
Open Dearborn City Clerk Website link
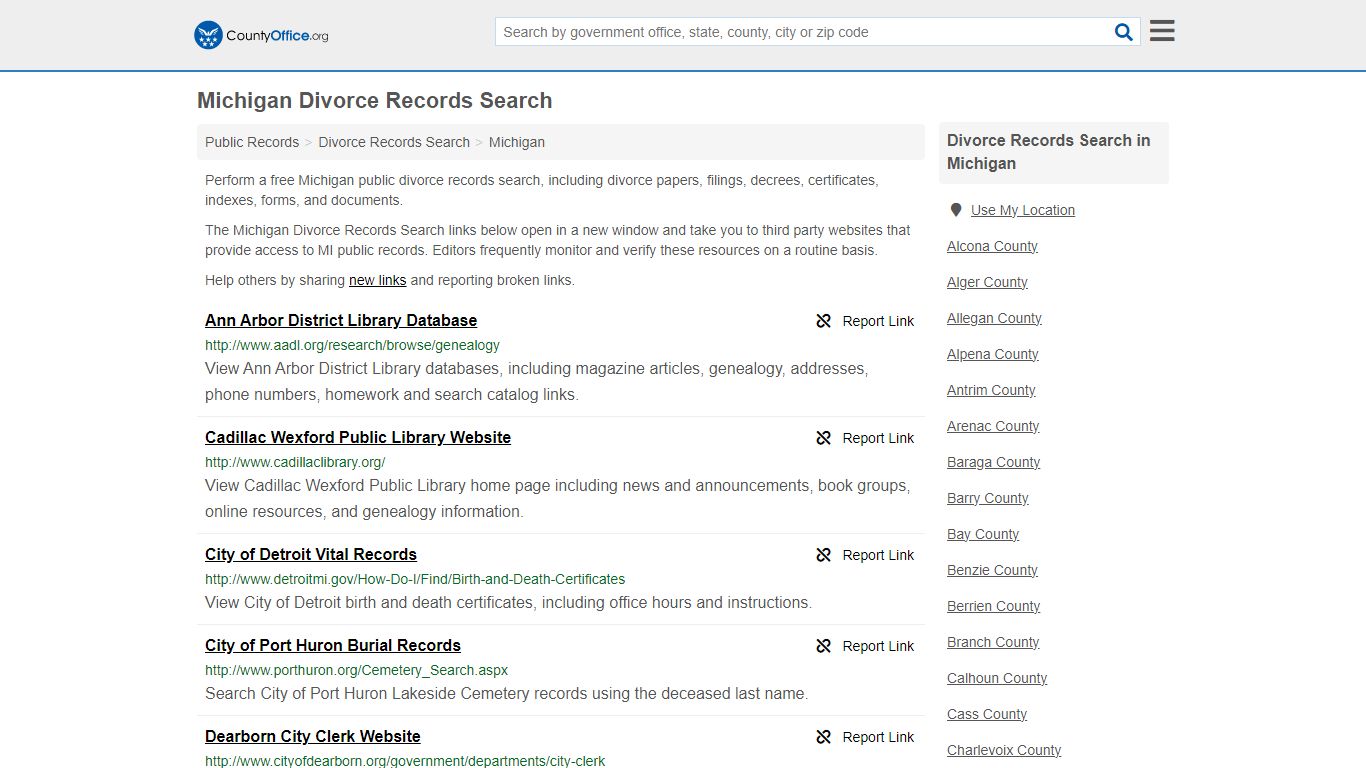tap(313, 736)
